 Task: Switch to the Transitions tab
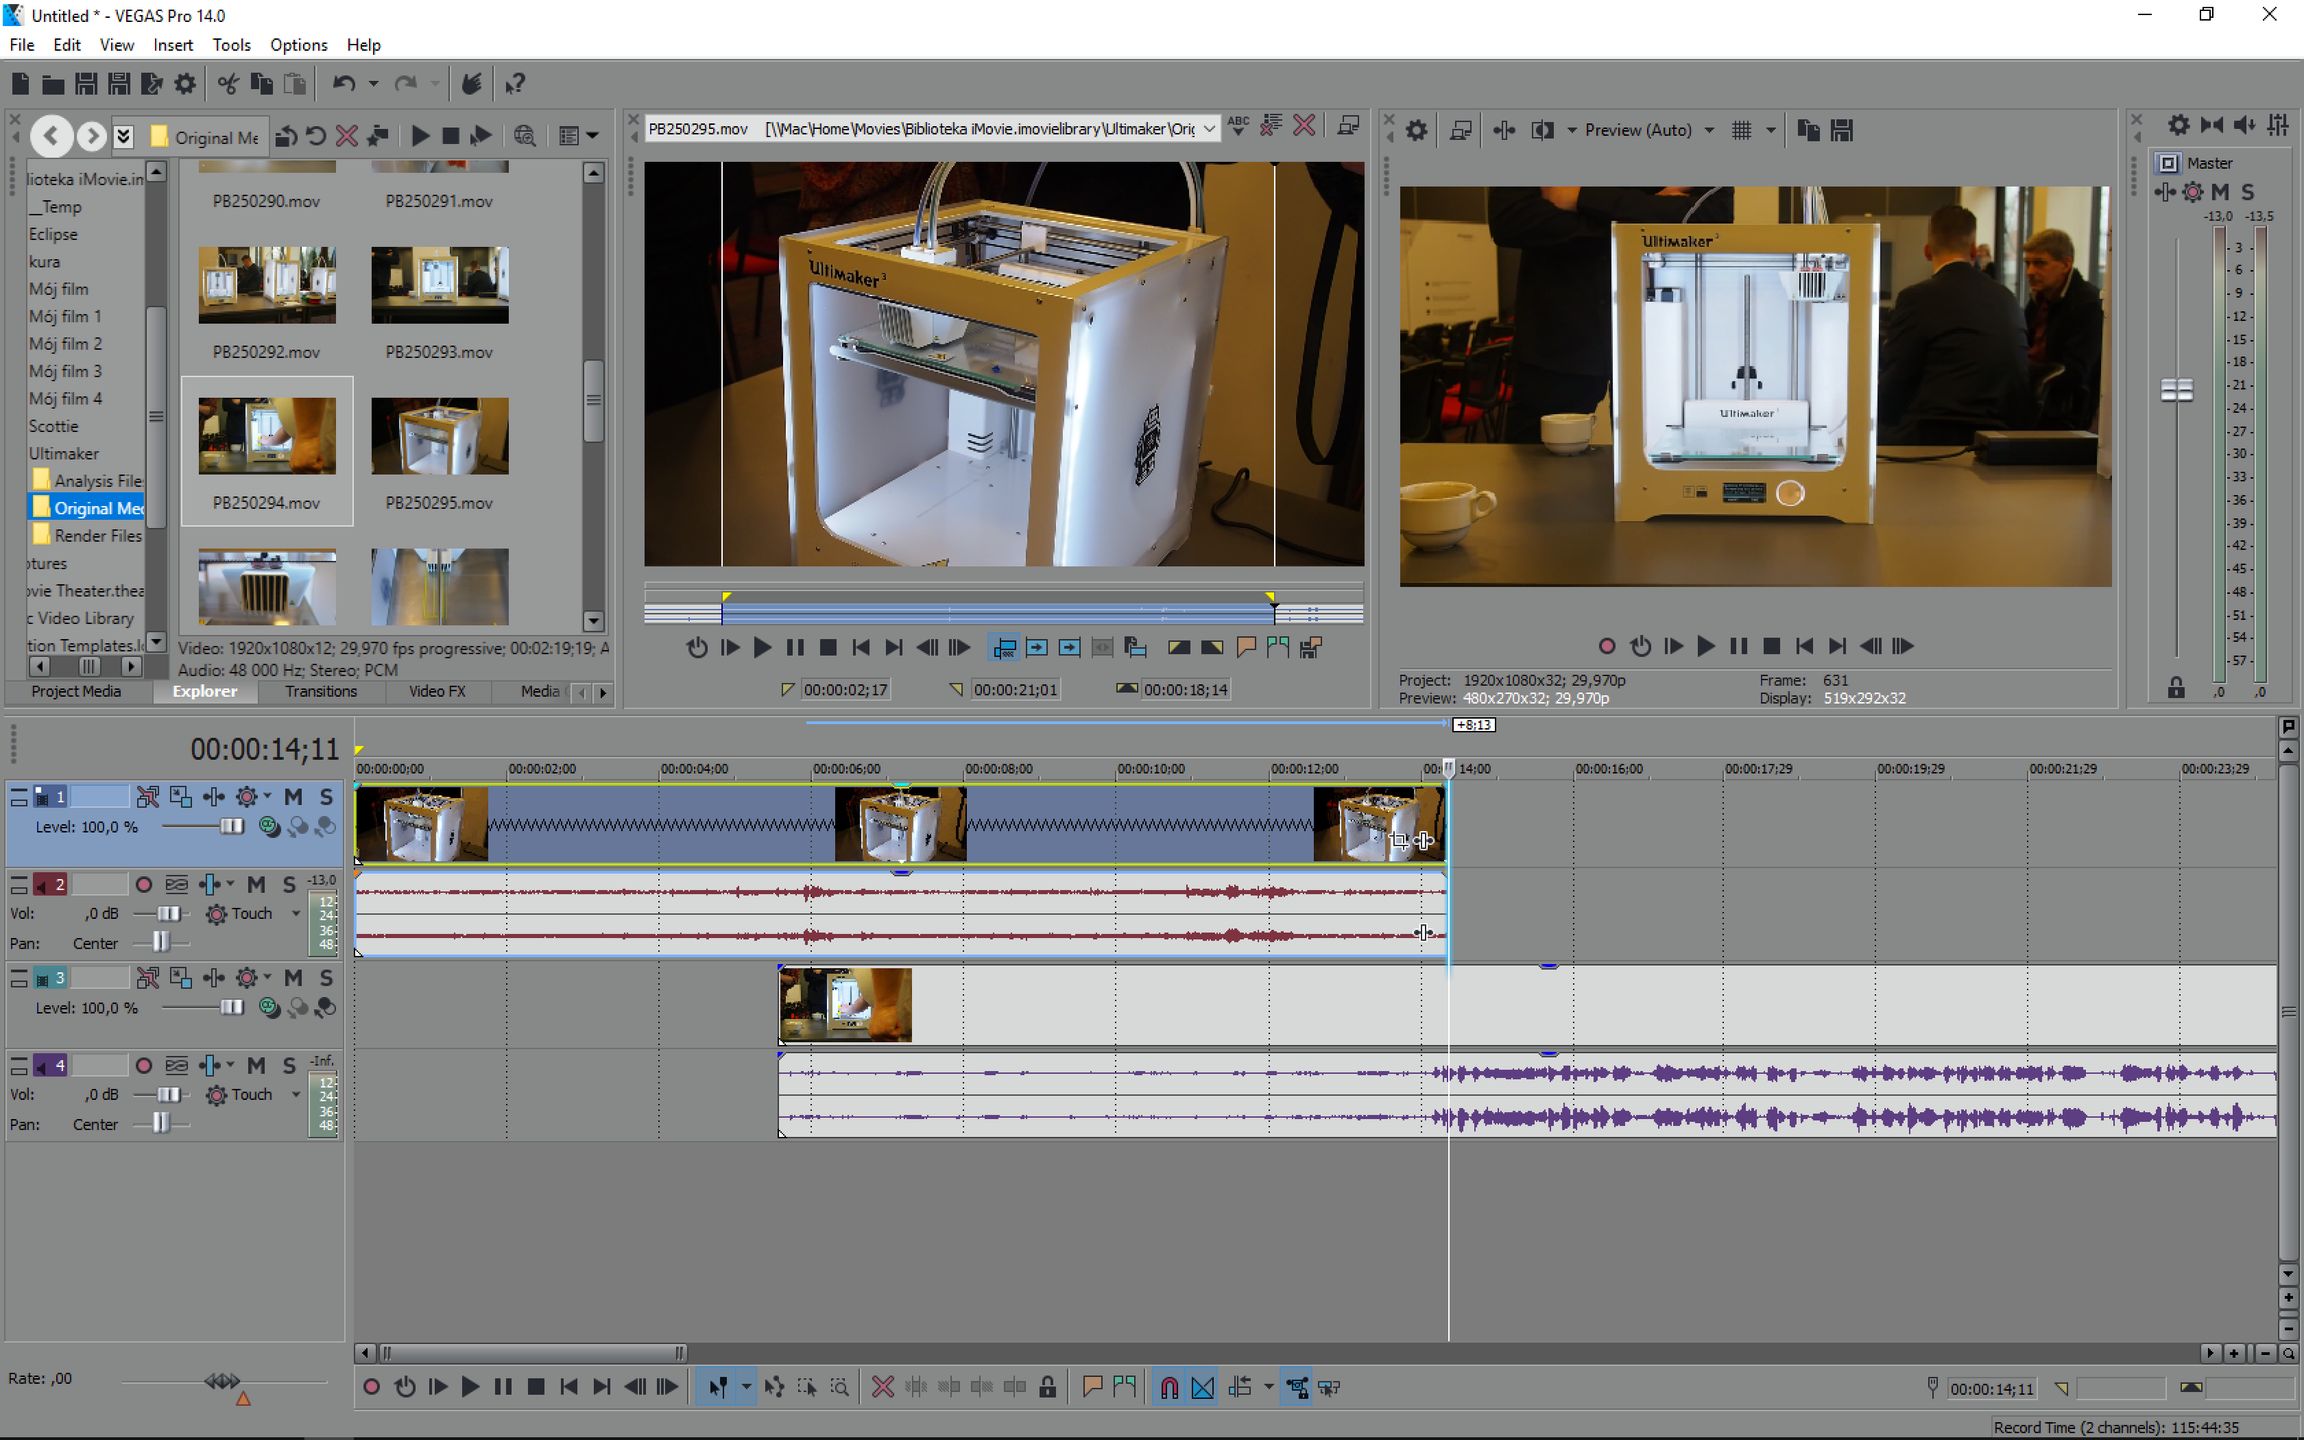coord(320,691)
